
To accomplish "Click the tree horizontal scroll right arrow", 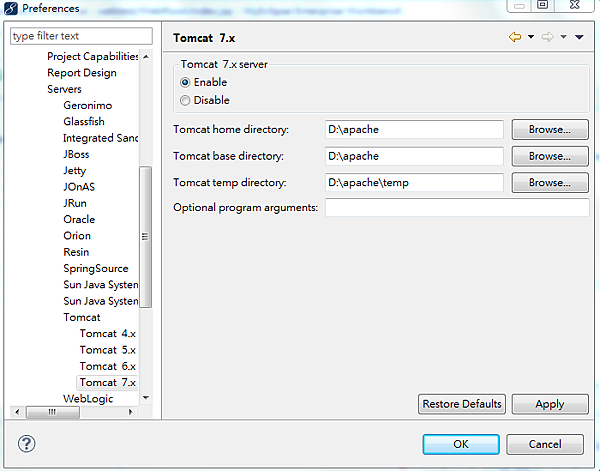I will (x=130, y=412).
